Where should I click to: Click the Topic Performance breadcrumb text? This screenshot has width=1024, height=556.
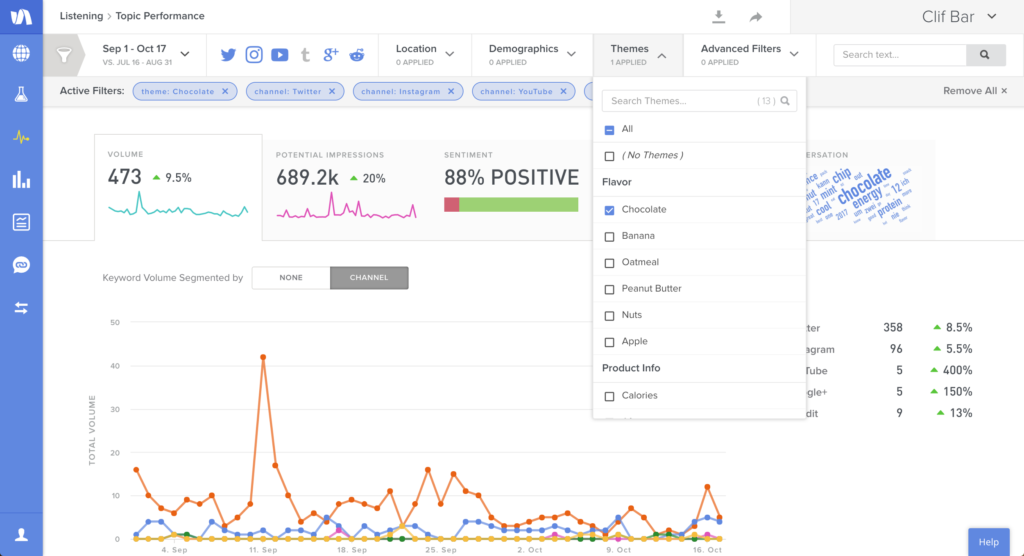(x=160, y=16)
